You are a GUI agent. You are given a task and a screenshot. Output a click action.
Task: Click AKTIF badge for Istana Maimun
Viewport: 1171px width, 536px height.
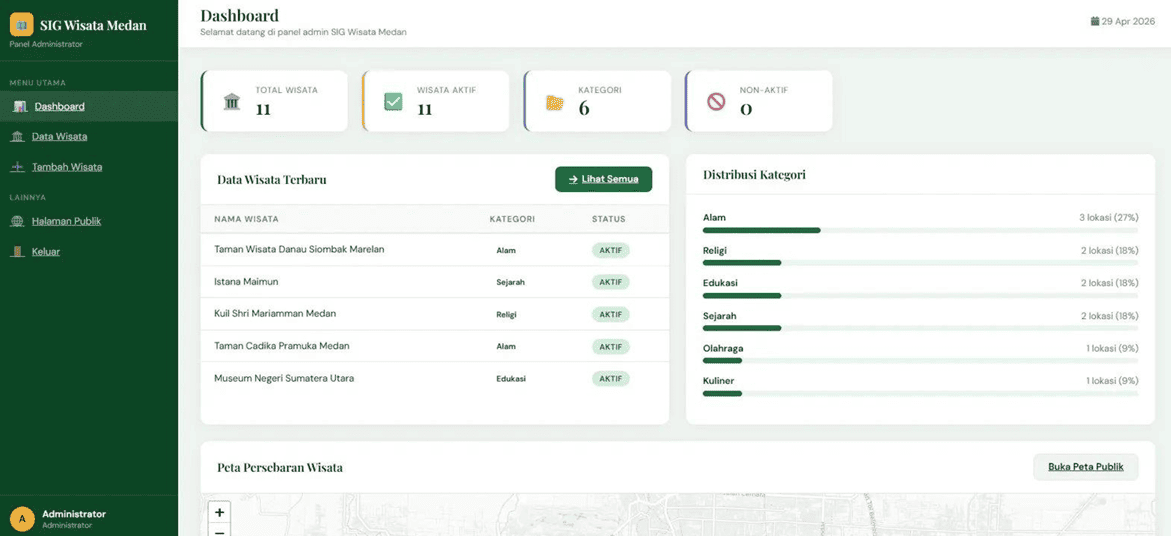coord(611,282)
